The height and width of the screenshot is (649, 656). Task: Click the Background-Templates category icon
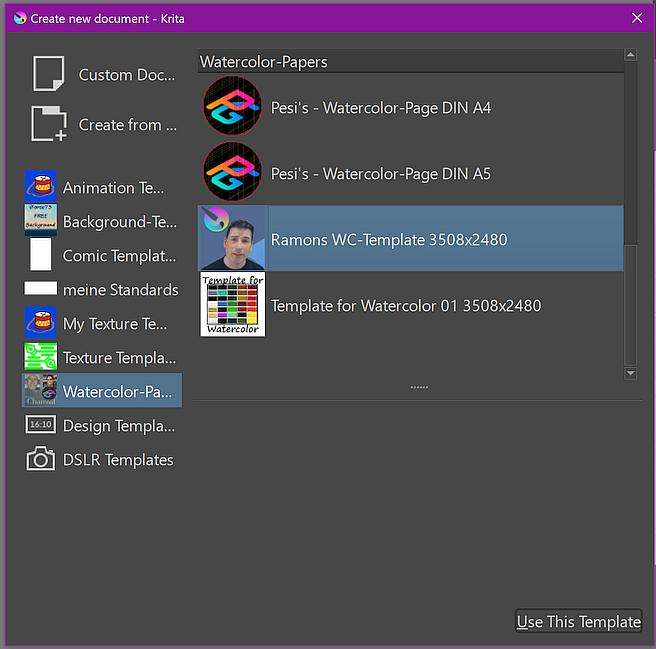(40, 221)
